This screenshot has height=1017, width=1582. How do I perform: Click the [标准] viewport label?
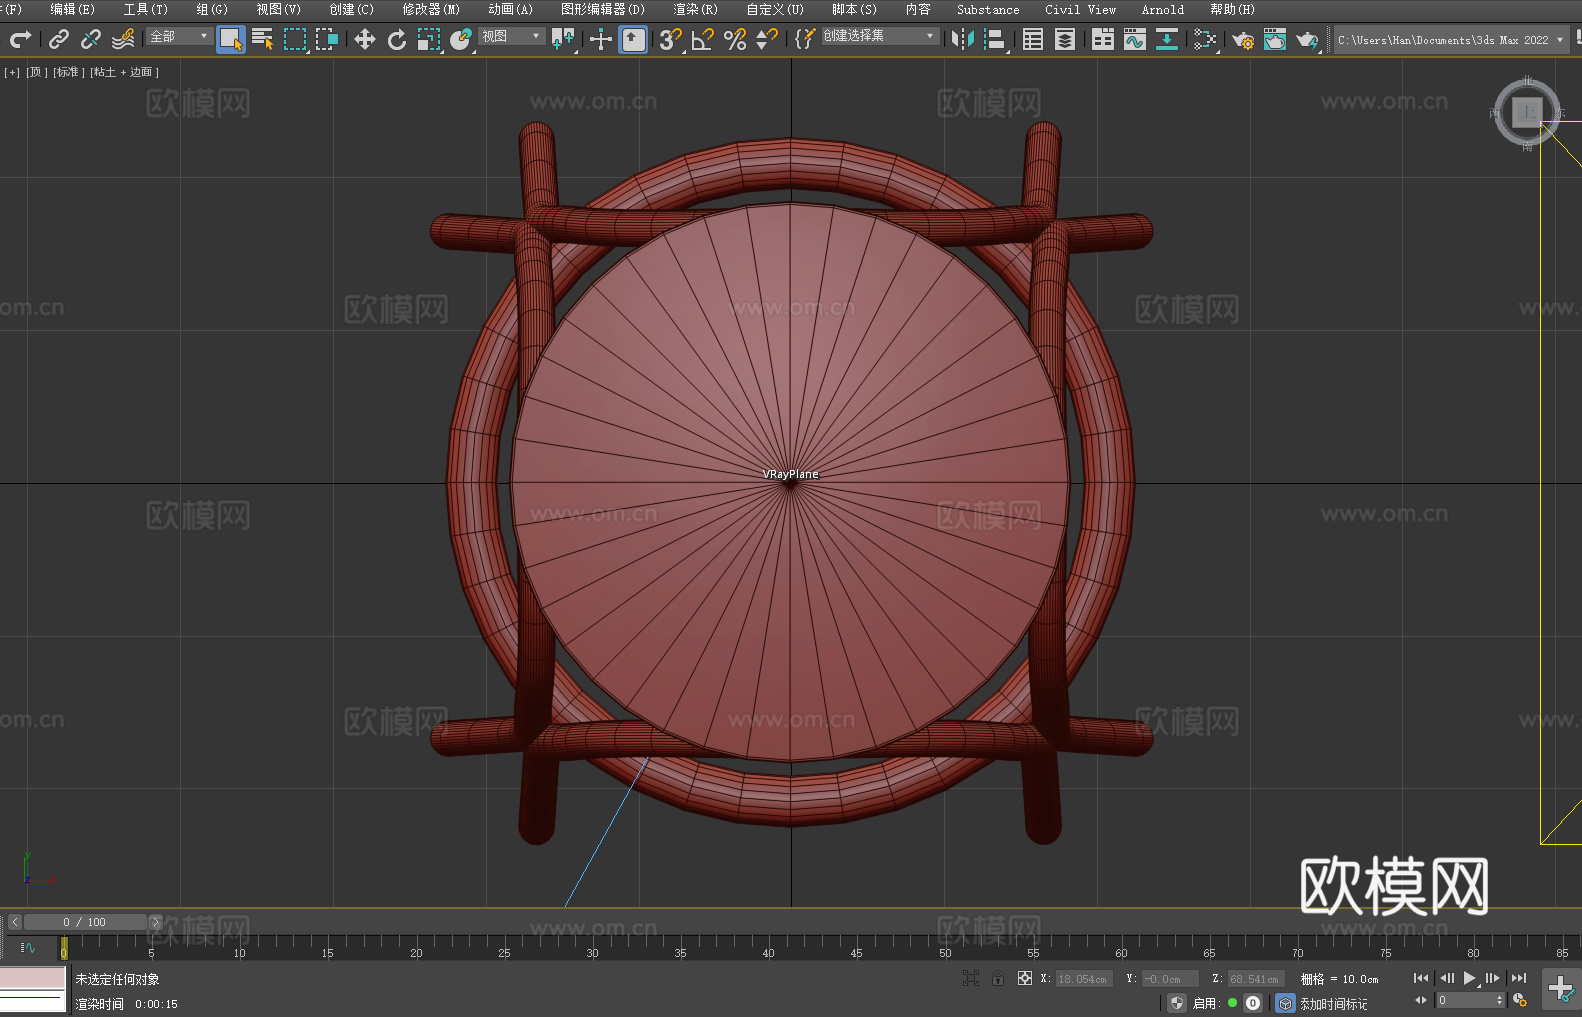coord(68,72)
